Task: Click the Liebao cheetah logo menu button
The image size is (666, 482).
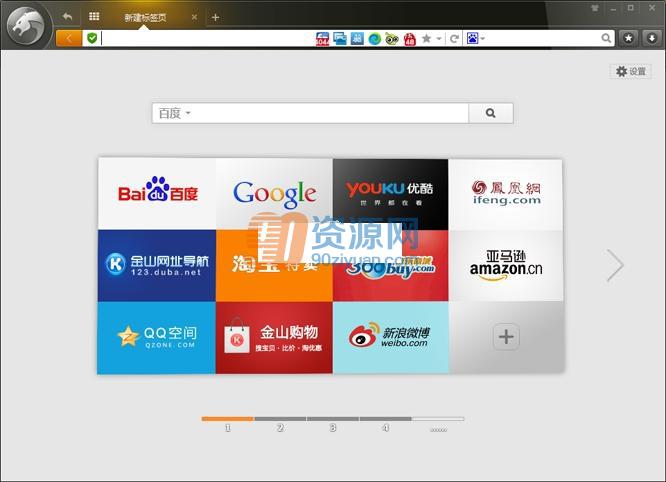Action: click(27, 26)
